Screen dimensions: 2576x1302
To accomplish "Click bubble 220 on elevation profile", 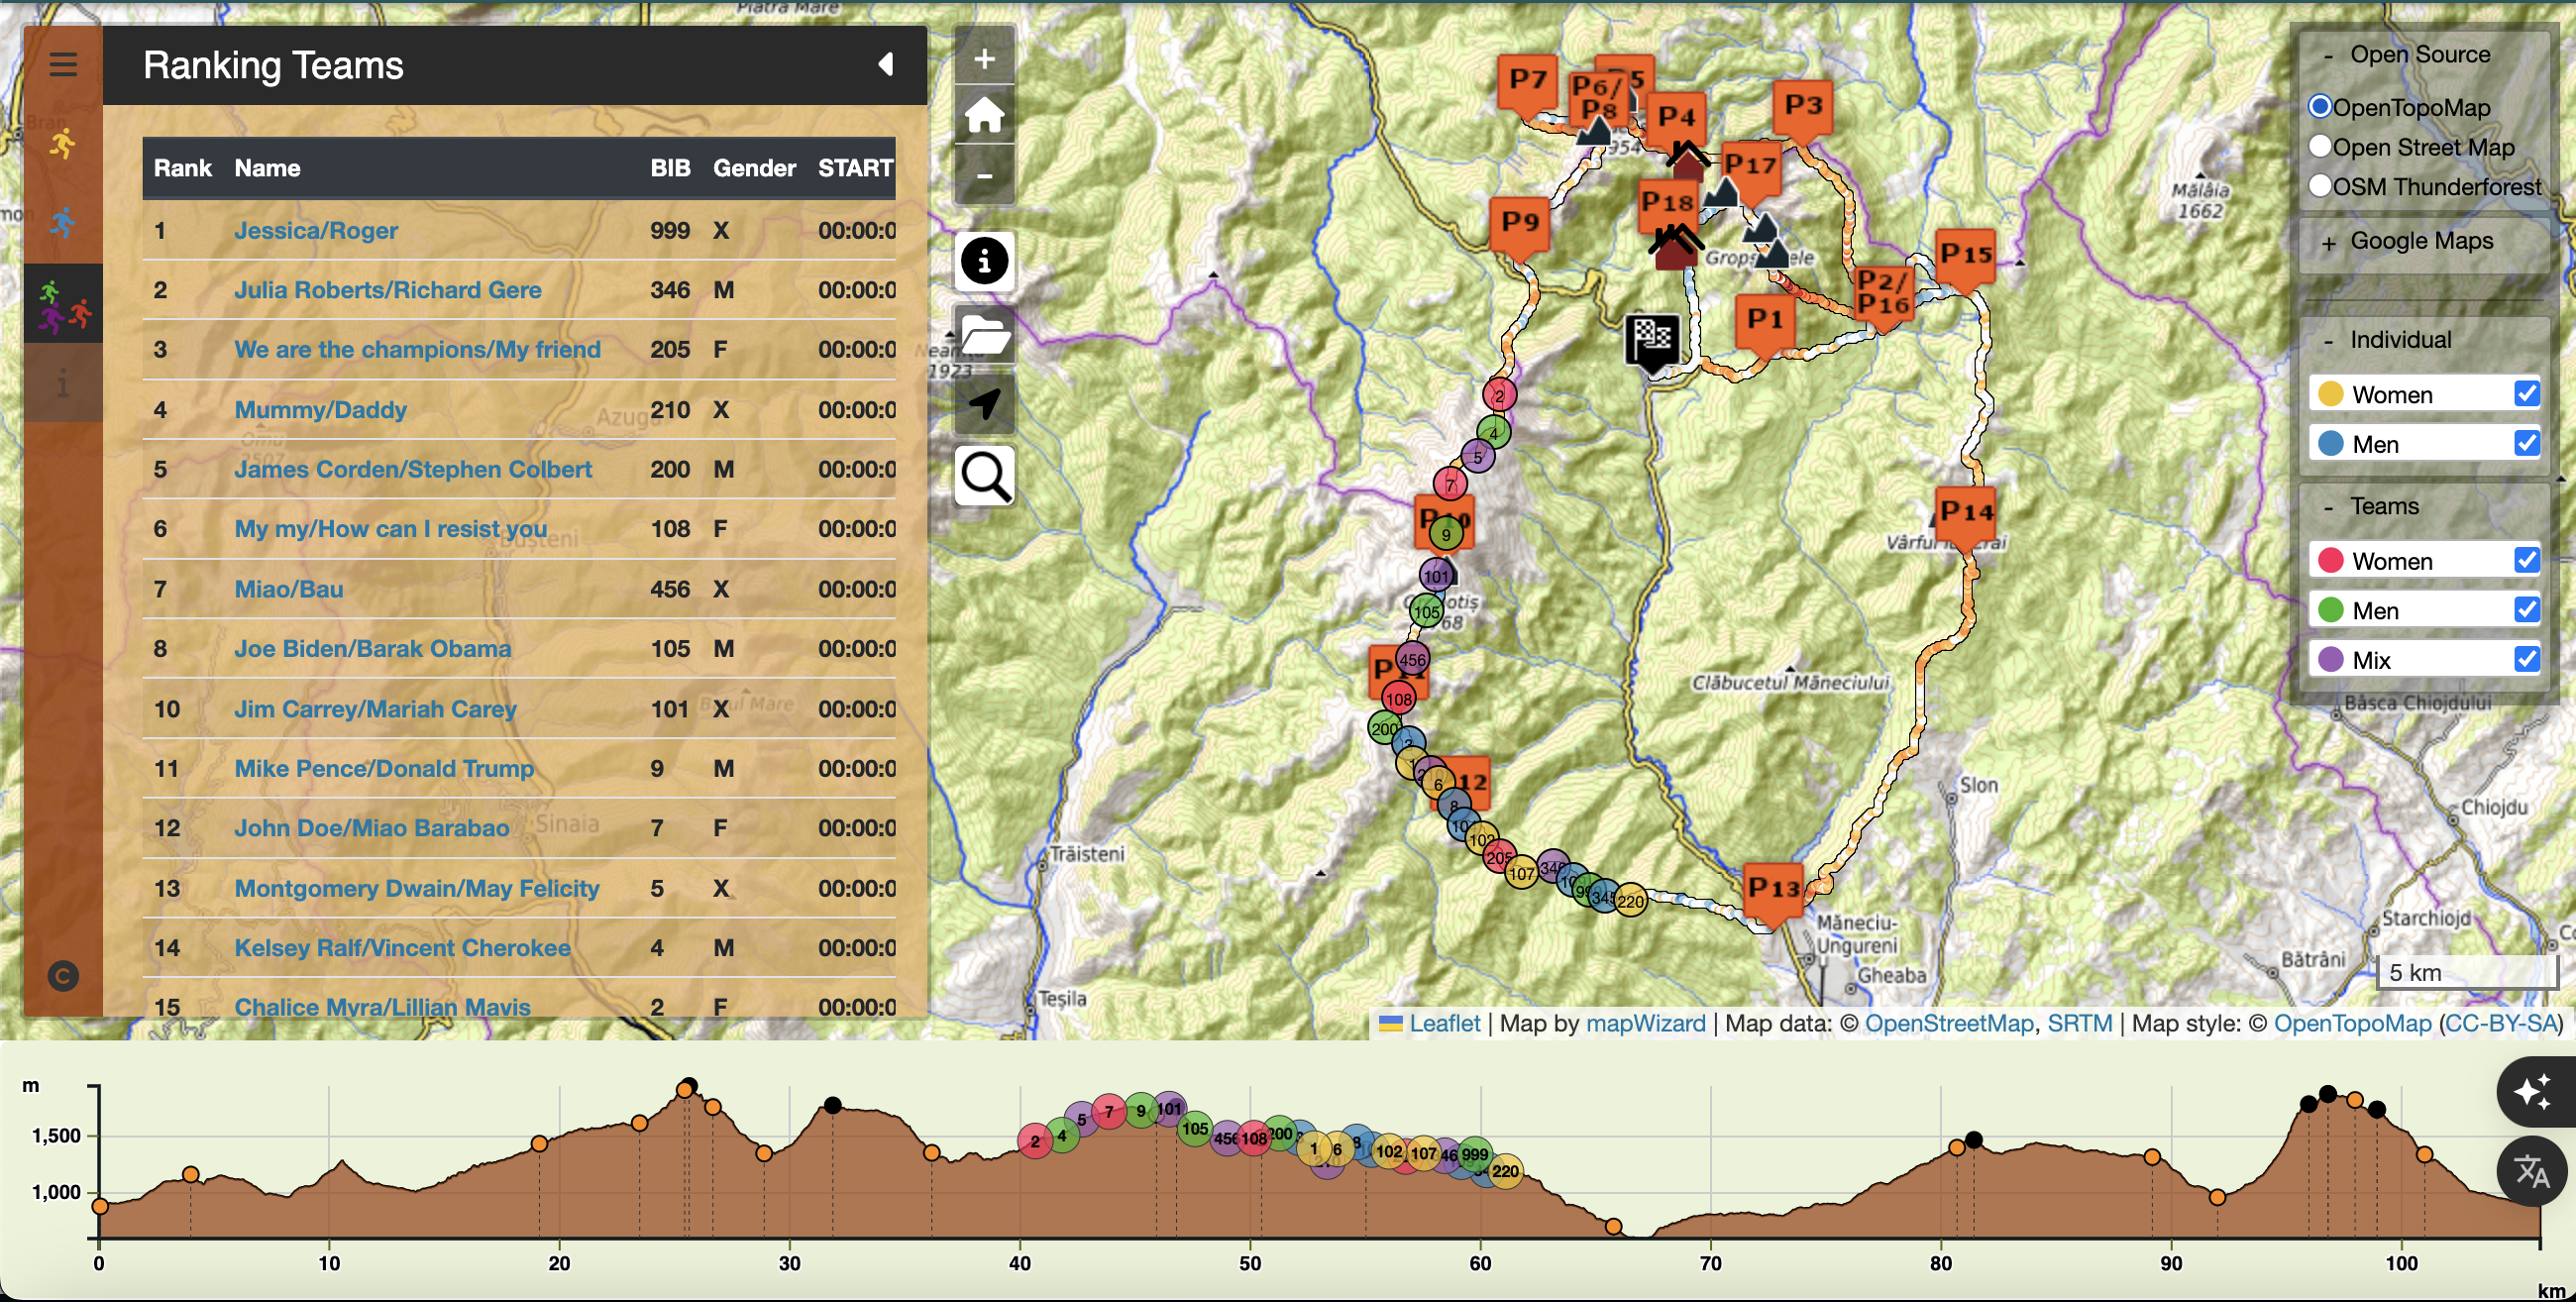I will click(1506, 1171).
